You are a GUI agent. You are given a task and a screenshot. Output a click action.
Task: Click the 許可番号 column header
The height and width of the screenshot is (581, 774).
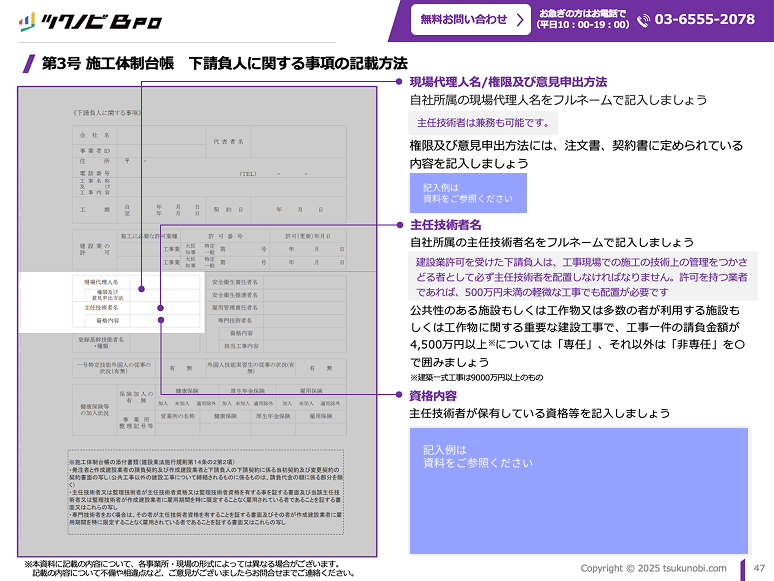pos(226,236)
